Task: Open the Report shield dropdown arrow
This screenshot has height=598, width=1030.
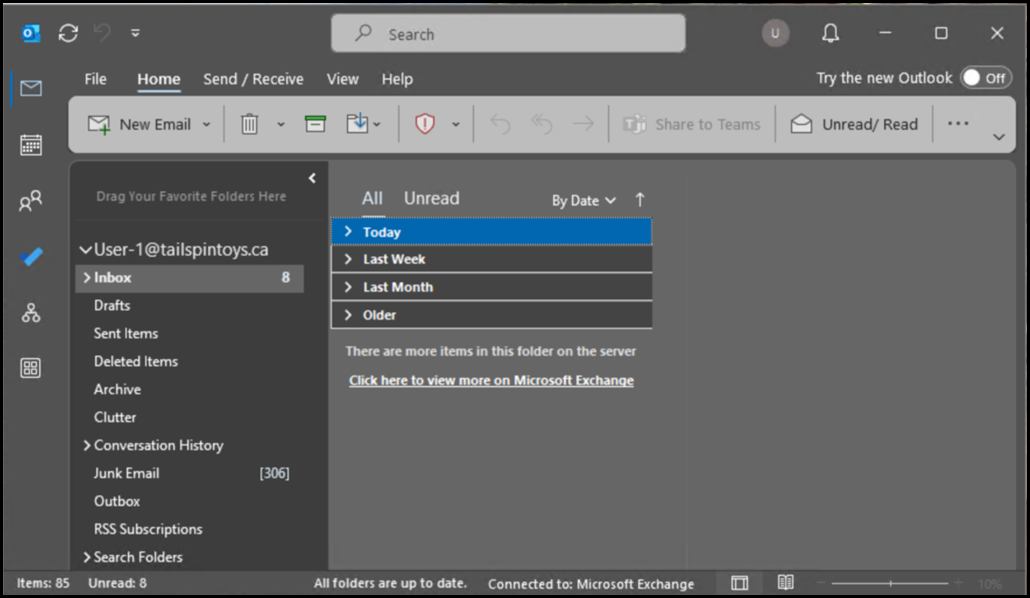Action: point(455,124)
